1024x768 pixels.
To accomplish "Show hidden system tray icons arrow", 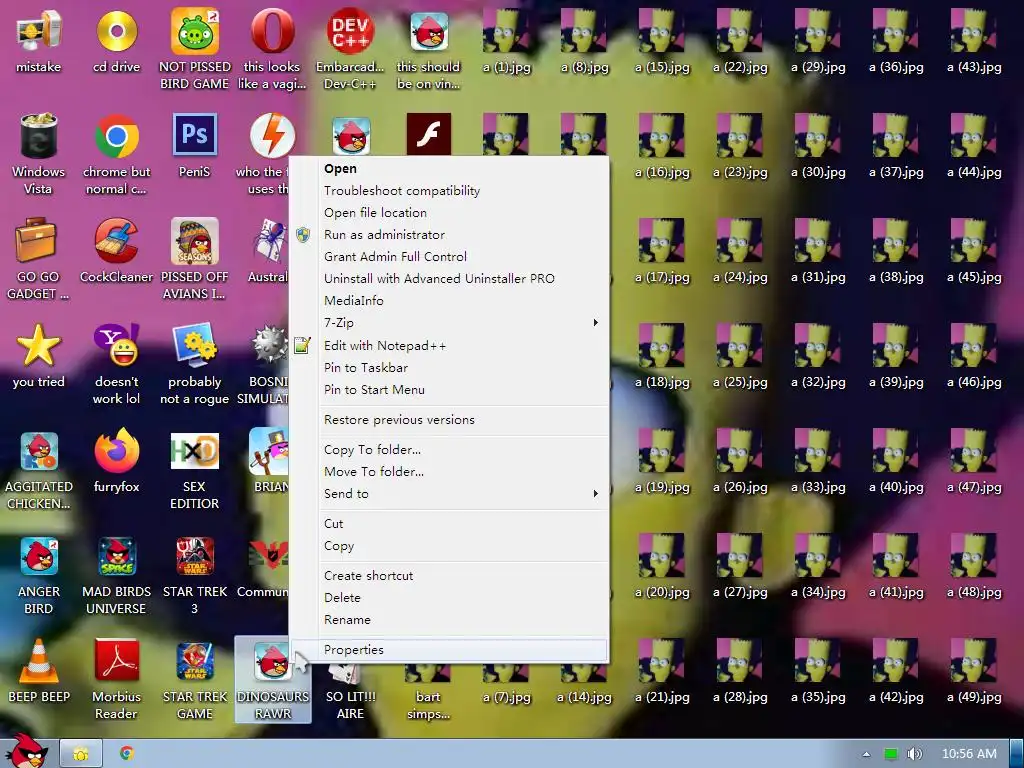I will (866, 754).
